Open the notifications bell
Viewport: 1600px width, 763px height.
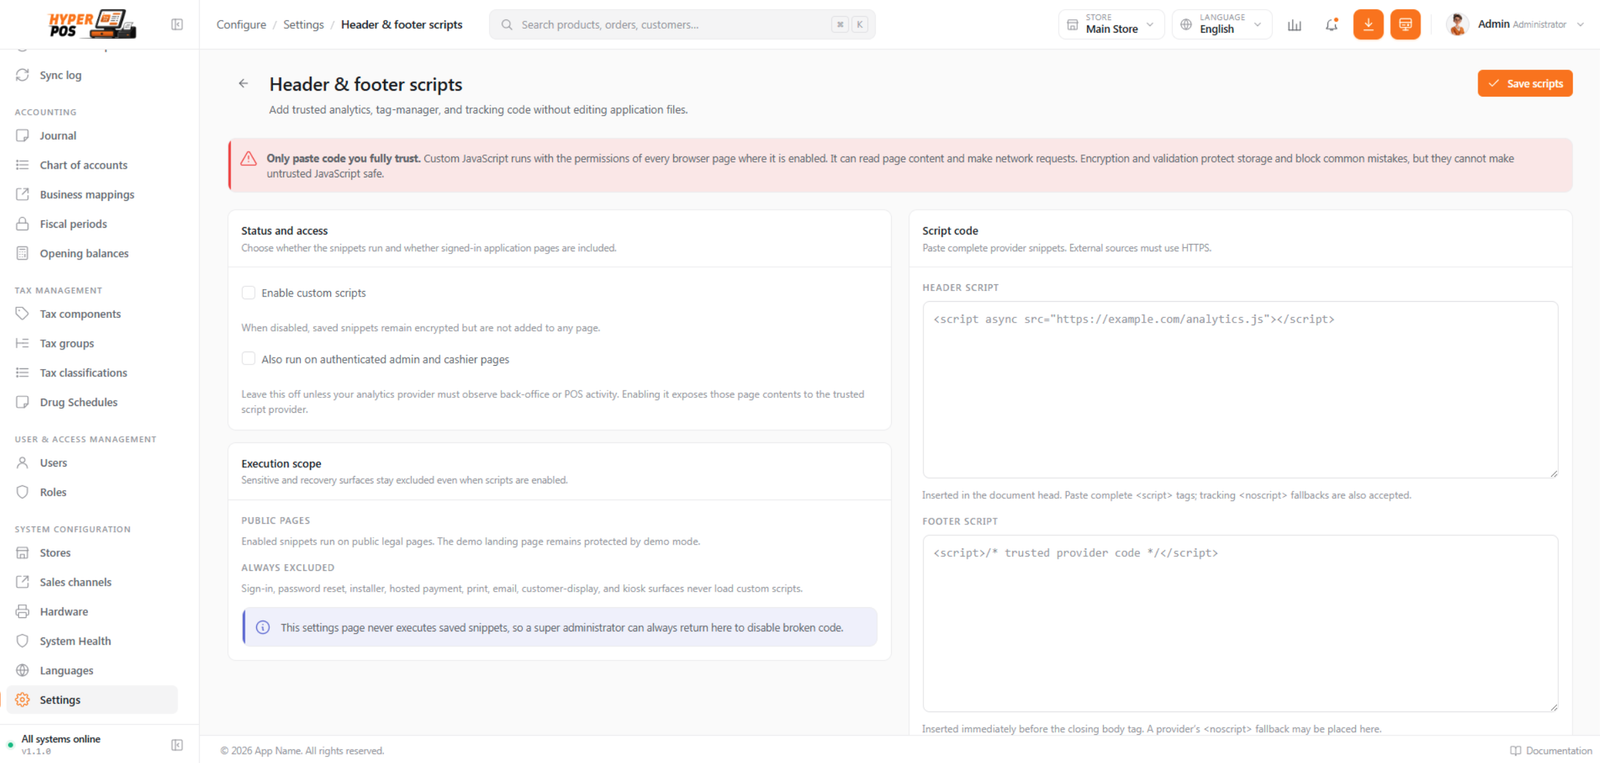coord(1331,24)
